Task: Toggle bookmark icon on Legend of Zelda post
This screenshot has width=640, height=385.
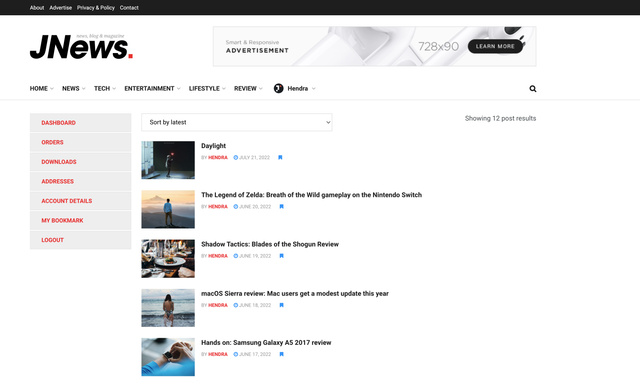Action: pyautogui.click(x=281, y=207)
